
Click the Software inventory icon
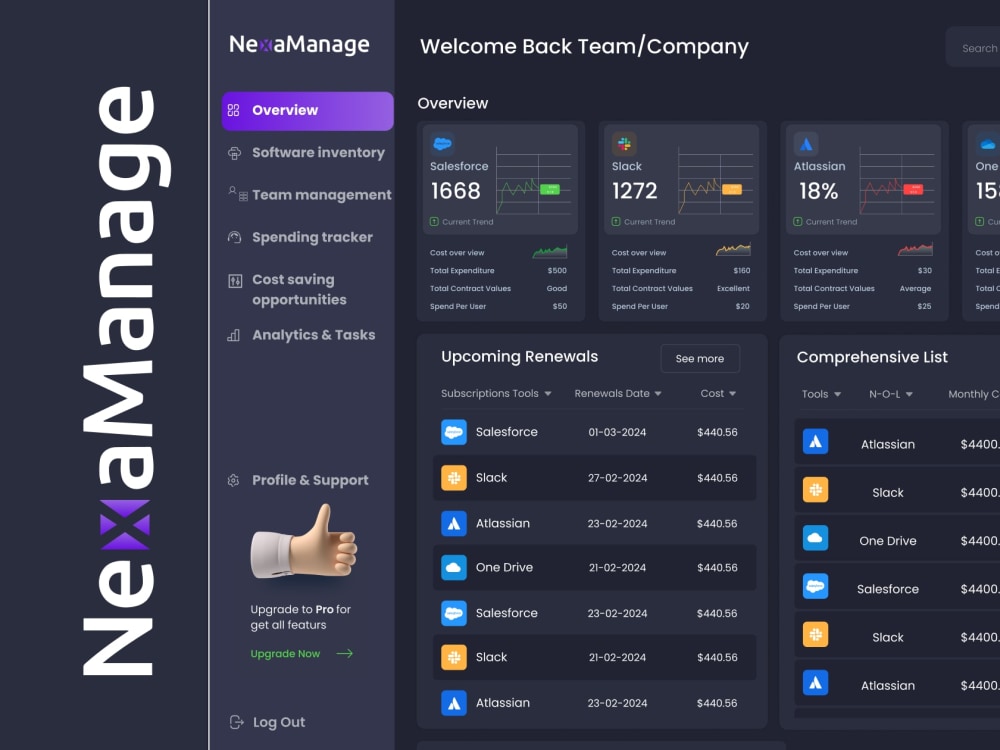pos(234,153)
